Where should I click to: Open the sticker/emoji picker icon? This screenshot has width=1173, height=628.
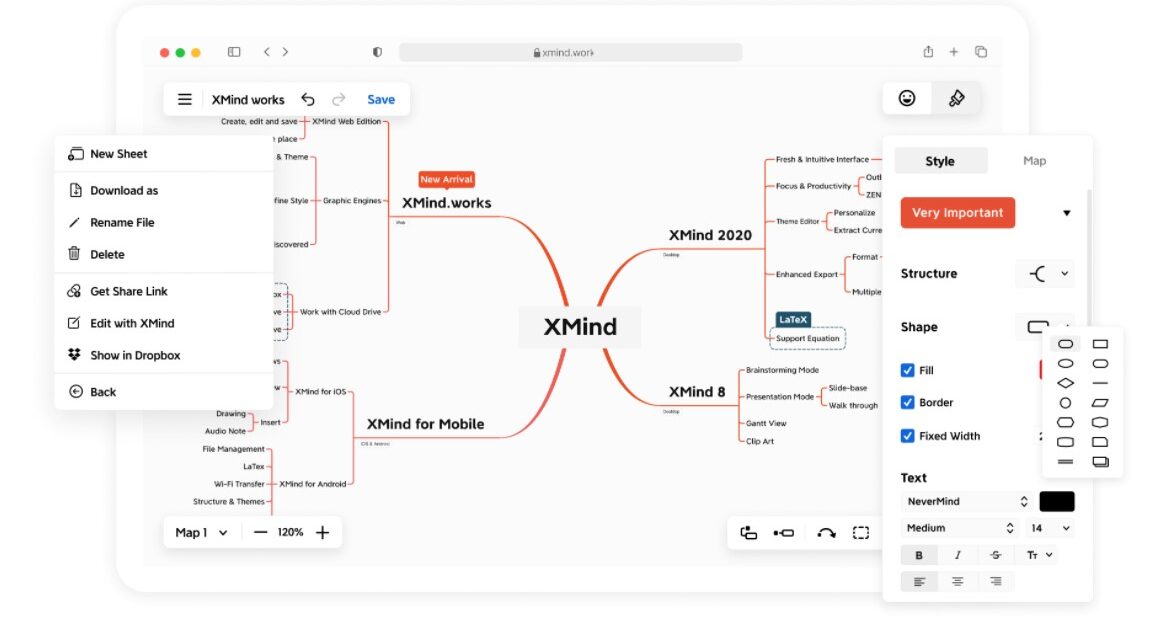tap(906, 98)
